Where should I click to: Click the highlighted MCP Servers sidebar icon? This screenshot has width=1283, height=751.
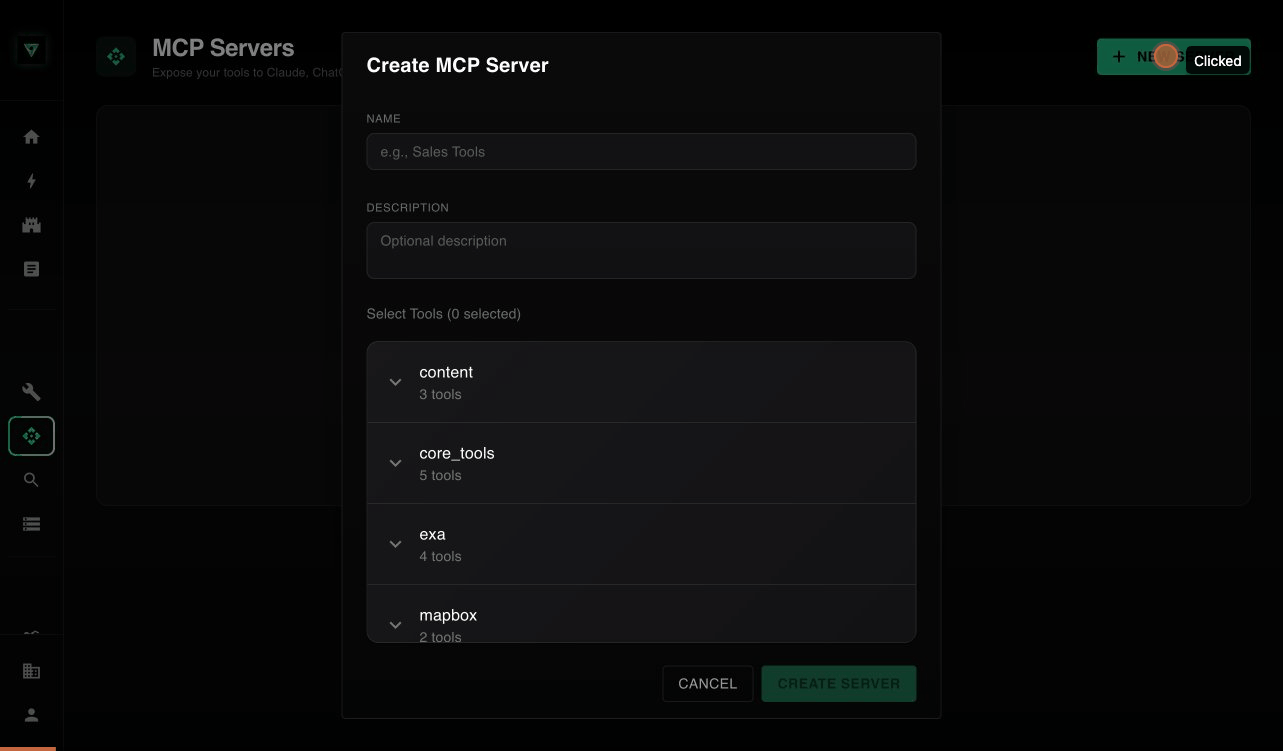click(x=31, y=436)
